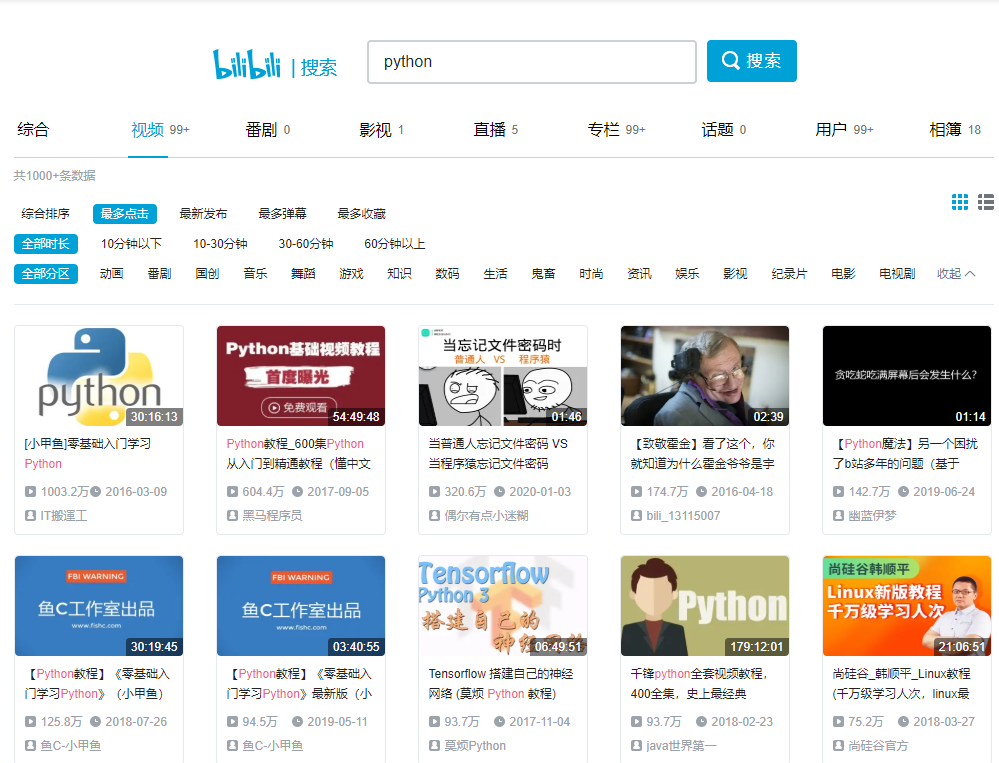This screenshot has height=763, width=999.
Task: Switch to list view layout icon
Action: click(986, 202)
